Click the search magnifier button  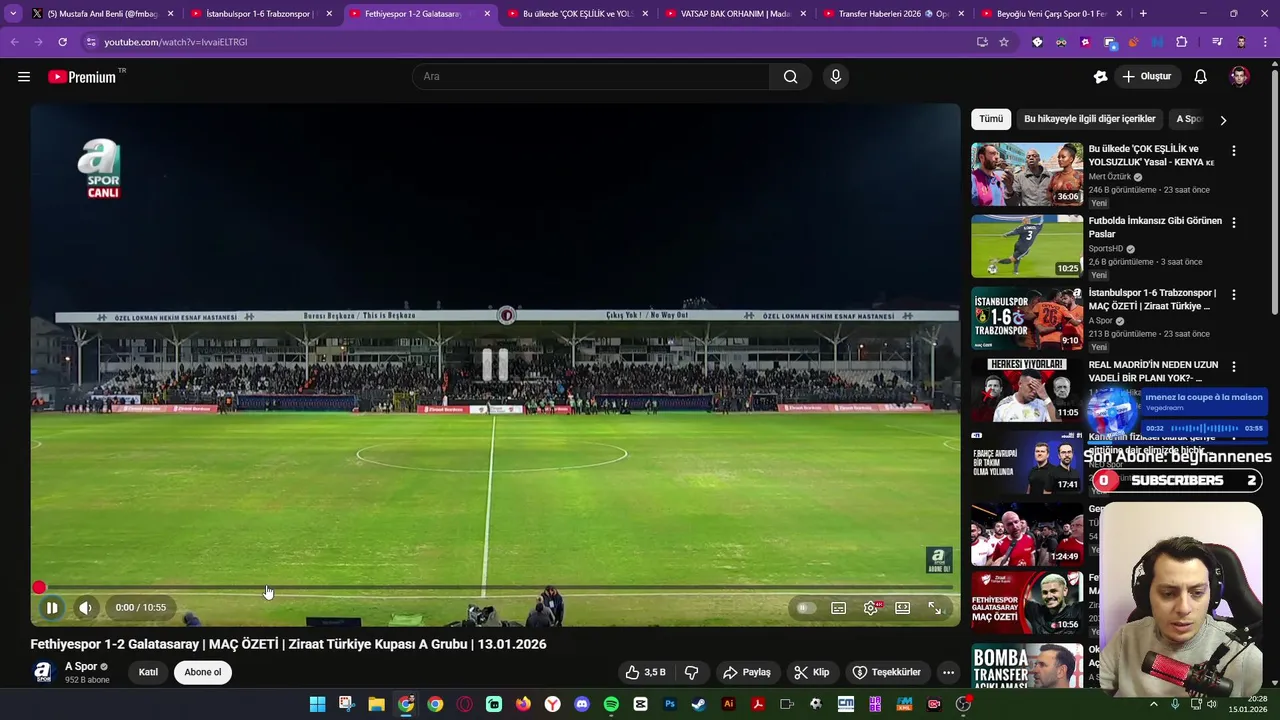pyautogui.click(x=790, y=77)
